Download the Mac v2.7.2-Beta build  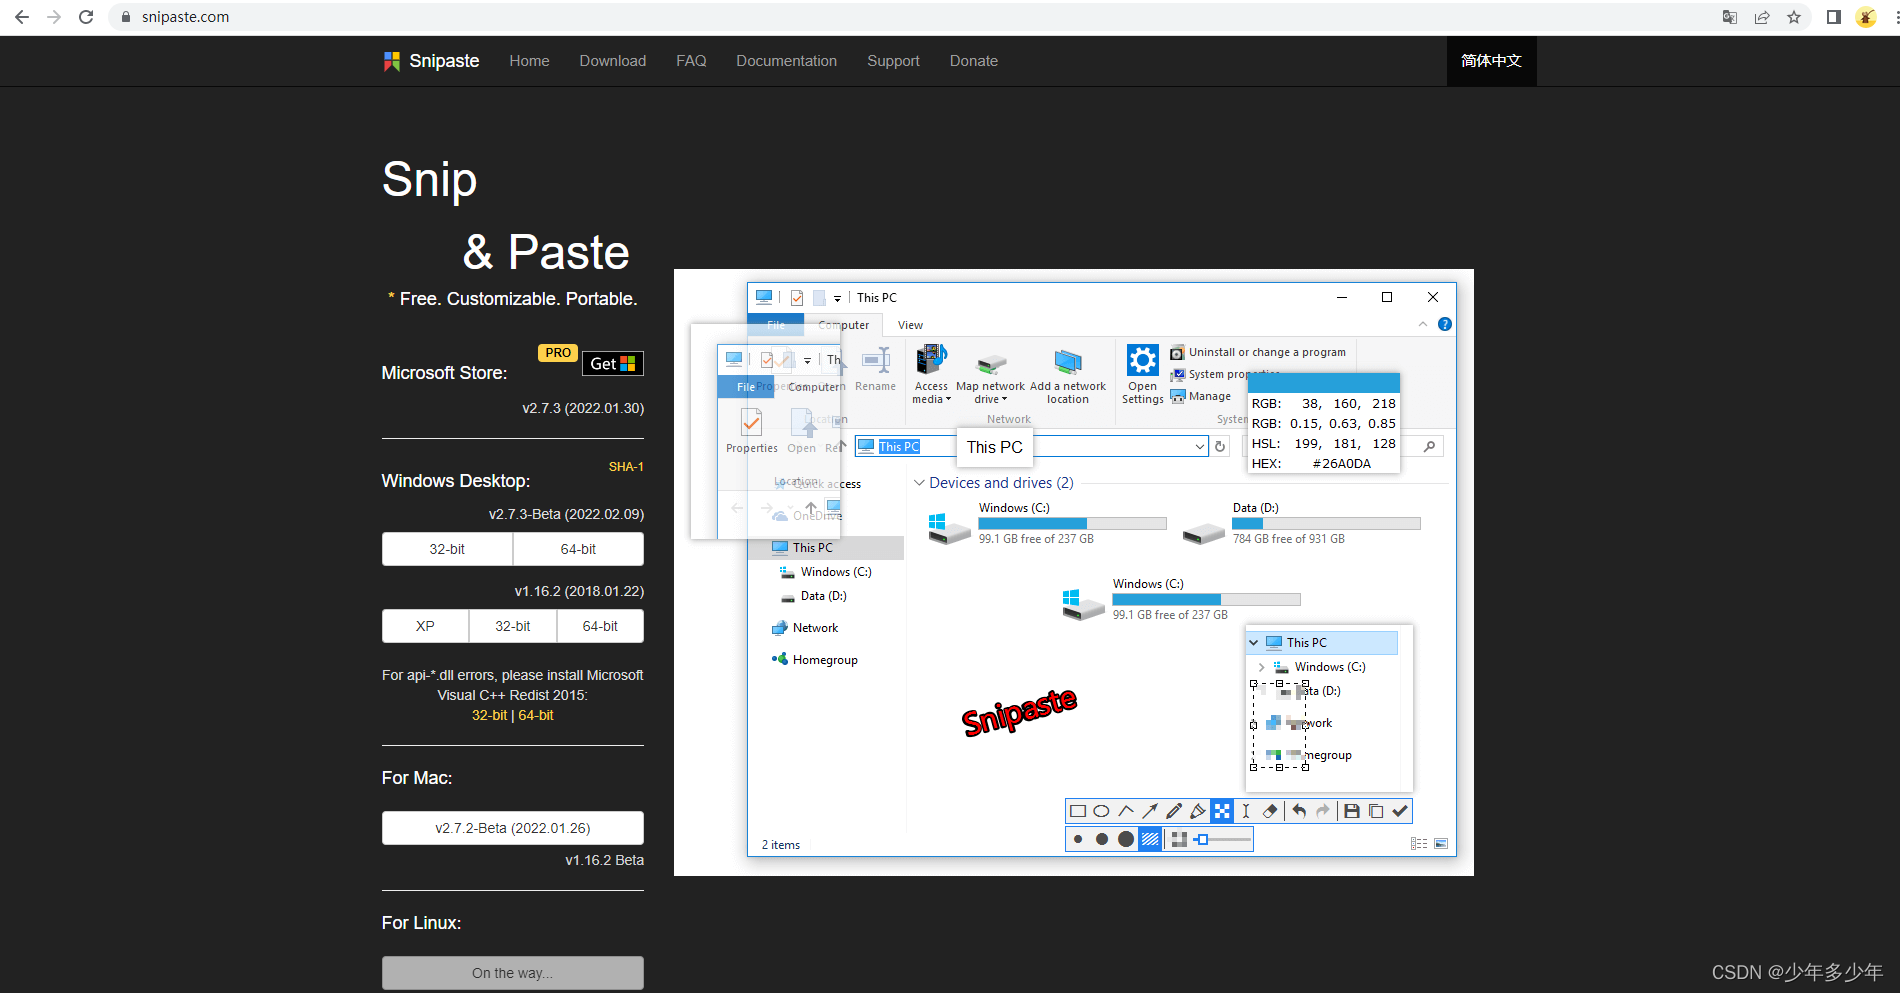coord(513,828)
